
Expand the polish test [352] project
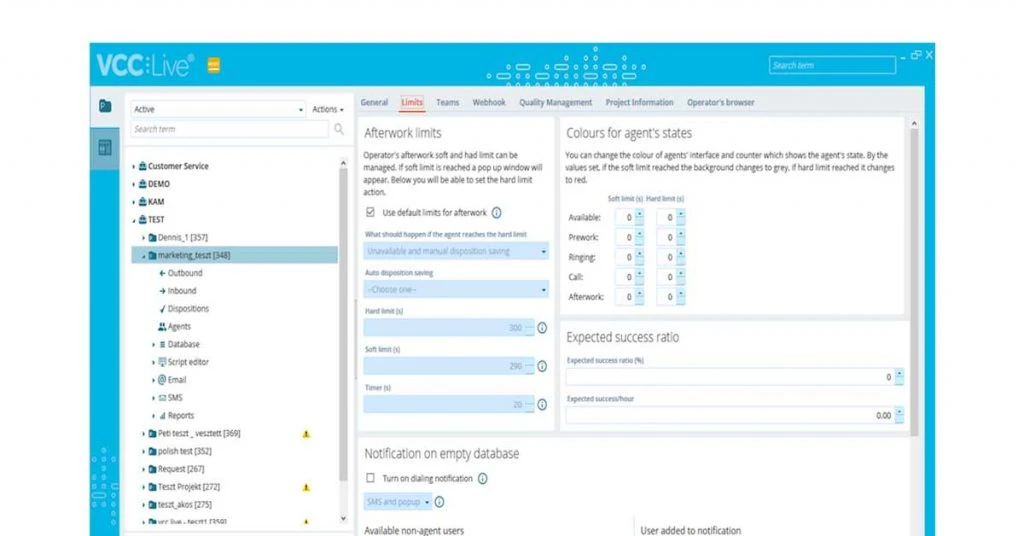(144, 452)
